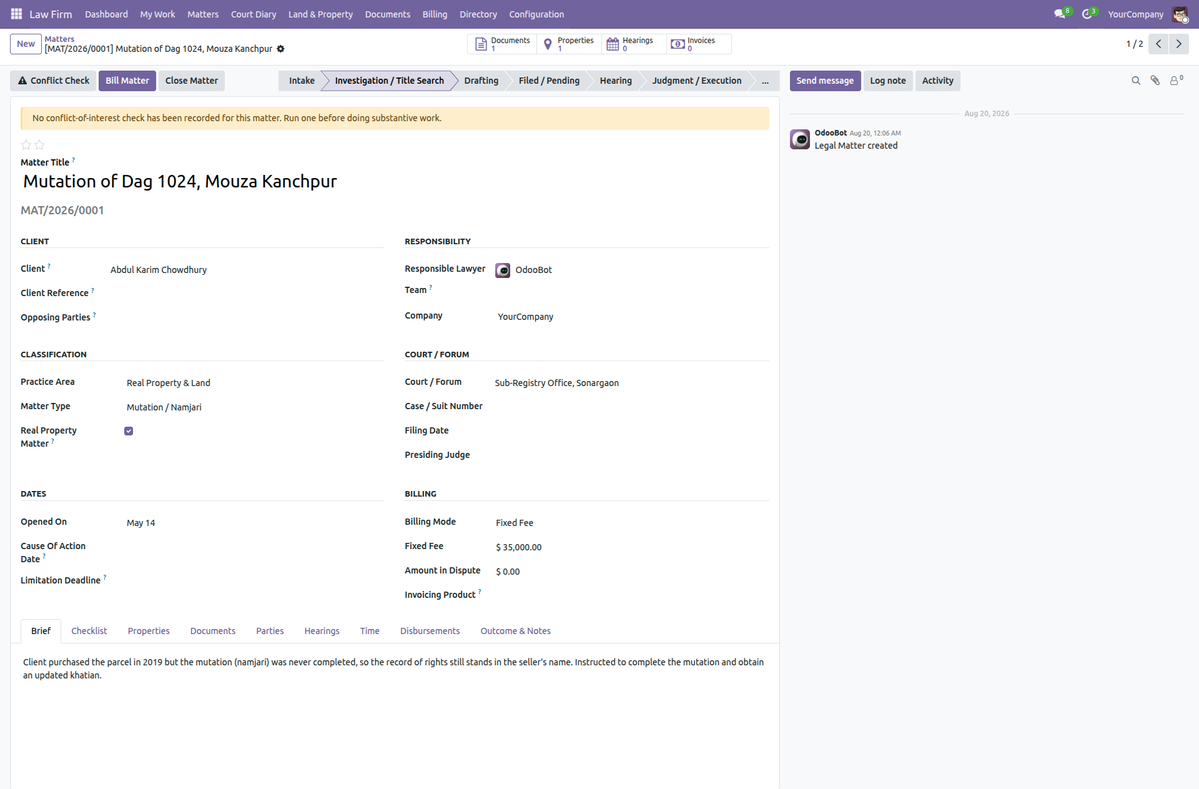Switch to the Checklist tab

tap(89, 631)
